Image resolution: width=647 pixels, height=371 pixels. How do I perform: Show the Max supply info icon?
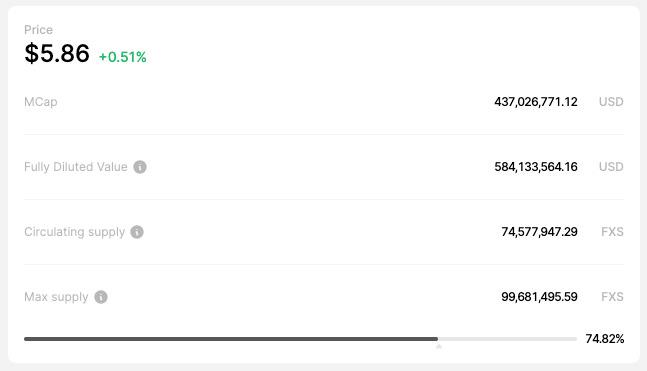pos(101,297)
